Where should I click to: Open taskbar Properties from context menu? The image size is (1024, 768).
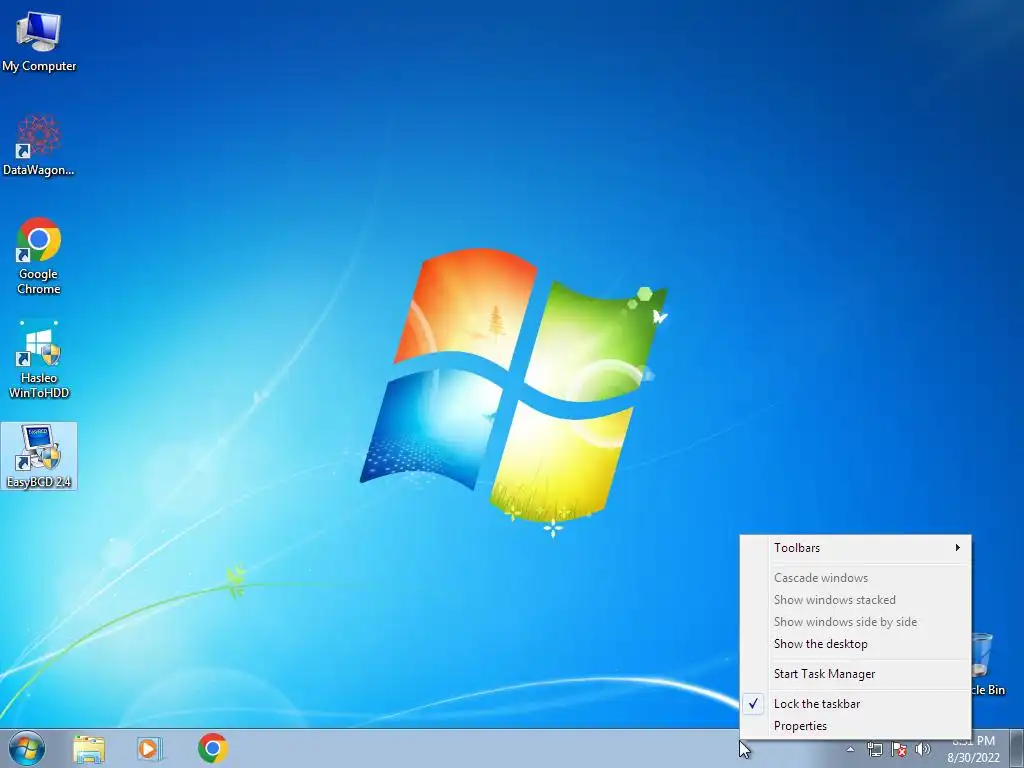click(x=856, y=726)
